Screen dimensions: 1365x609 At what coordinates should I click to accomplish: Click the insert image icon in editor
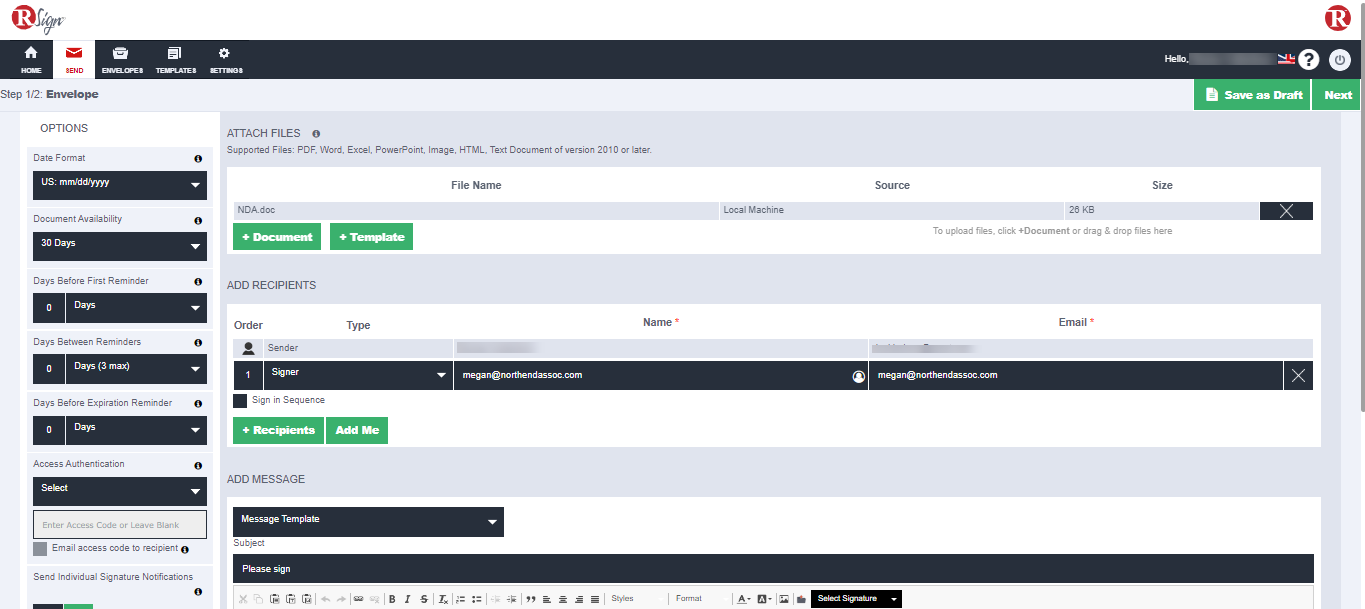click(785, 599)
